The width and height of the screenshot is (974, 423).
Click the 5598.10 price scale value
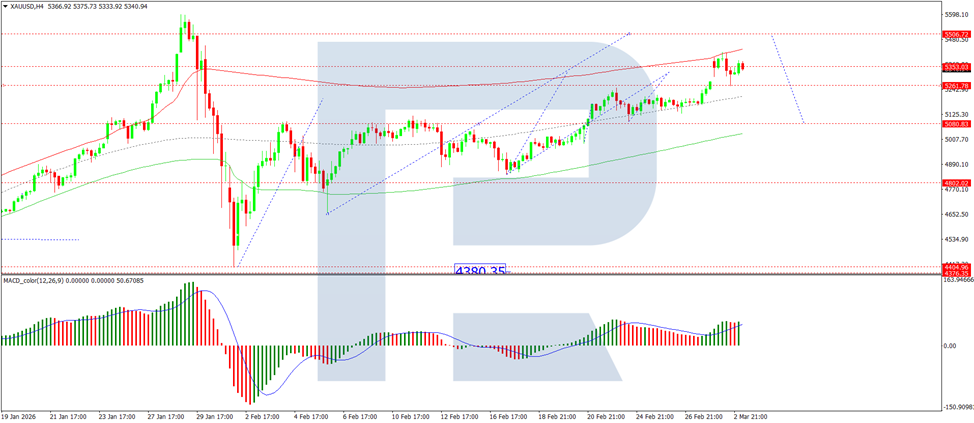click(x=957, y=14)
